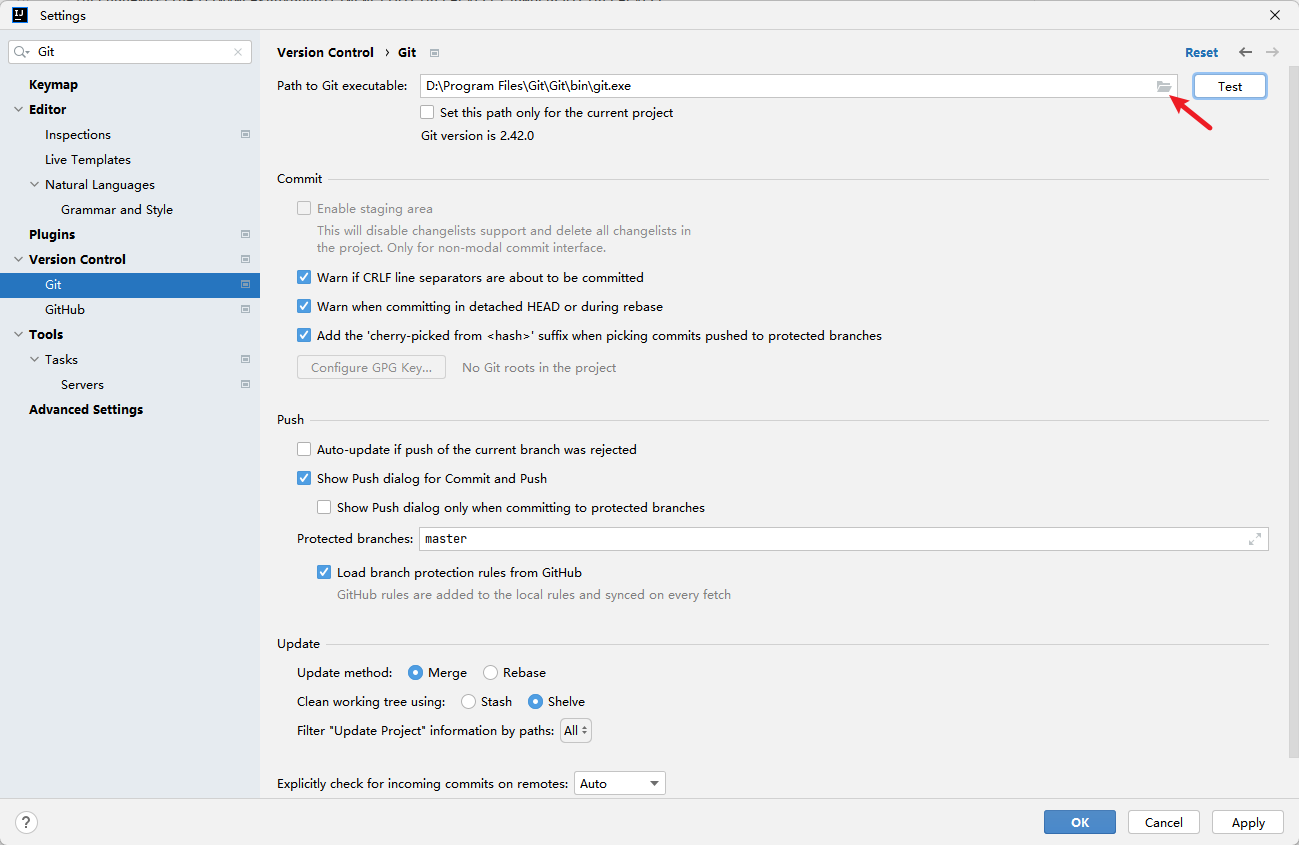Collapse the Version Control node
The height and width of the screenshot is (845, 1299).
[18, 260]
